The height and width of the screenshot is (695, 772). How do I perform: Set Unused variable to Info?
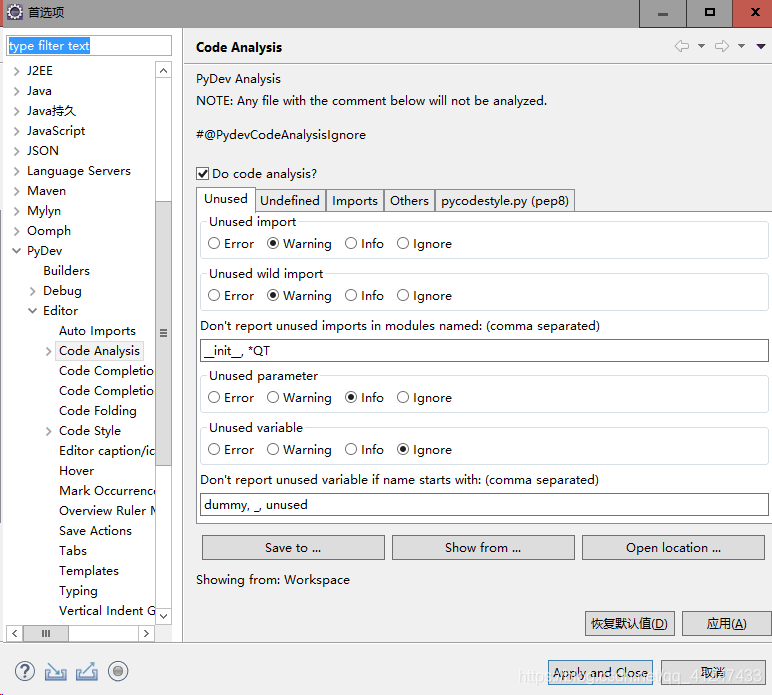[351, 449]
